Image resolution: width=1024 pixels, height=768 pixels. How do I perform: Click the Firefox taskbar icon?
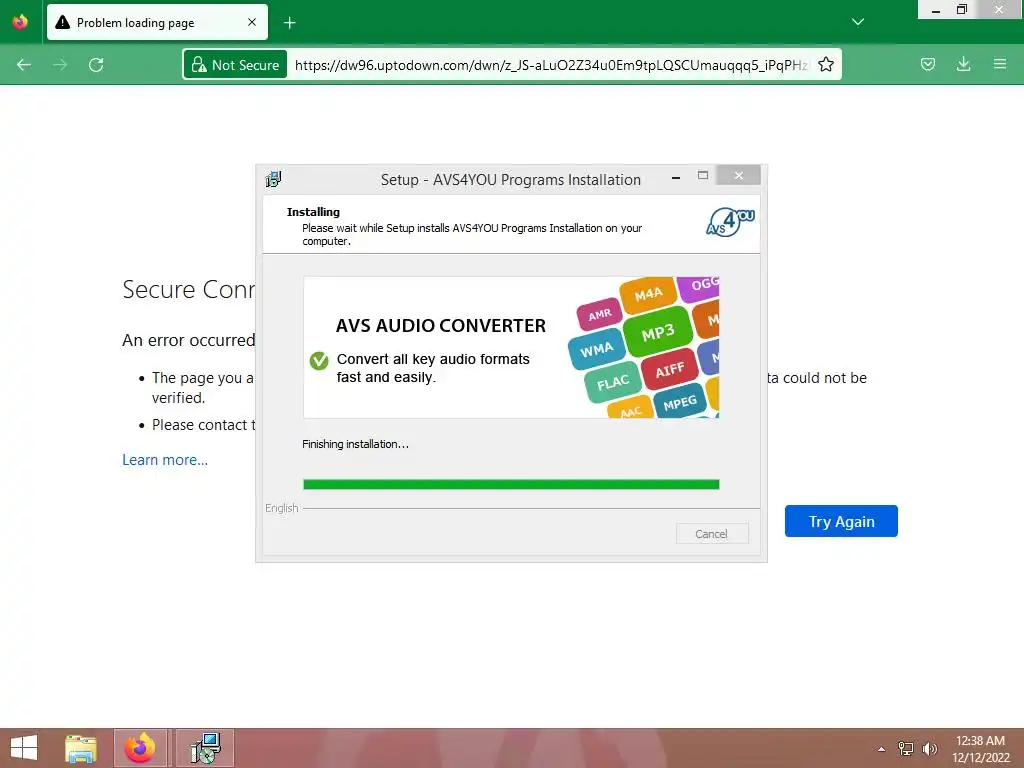coord(140,748)
